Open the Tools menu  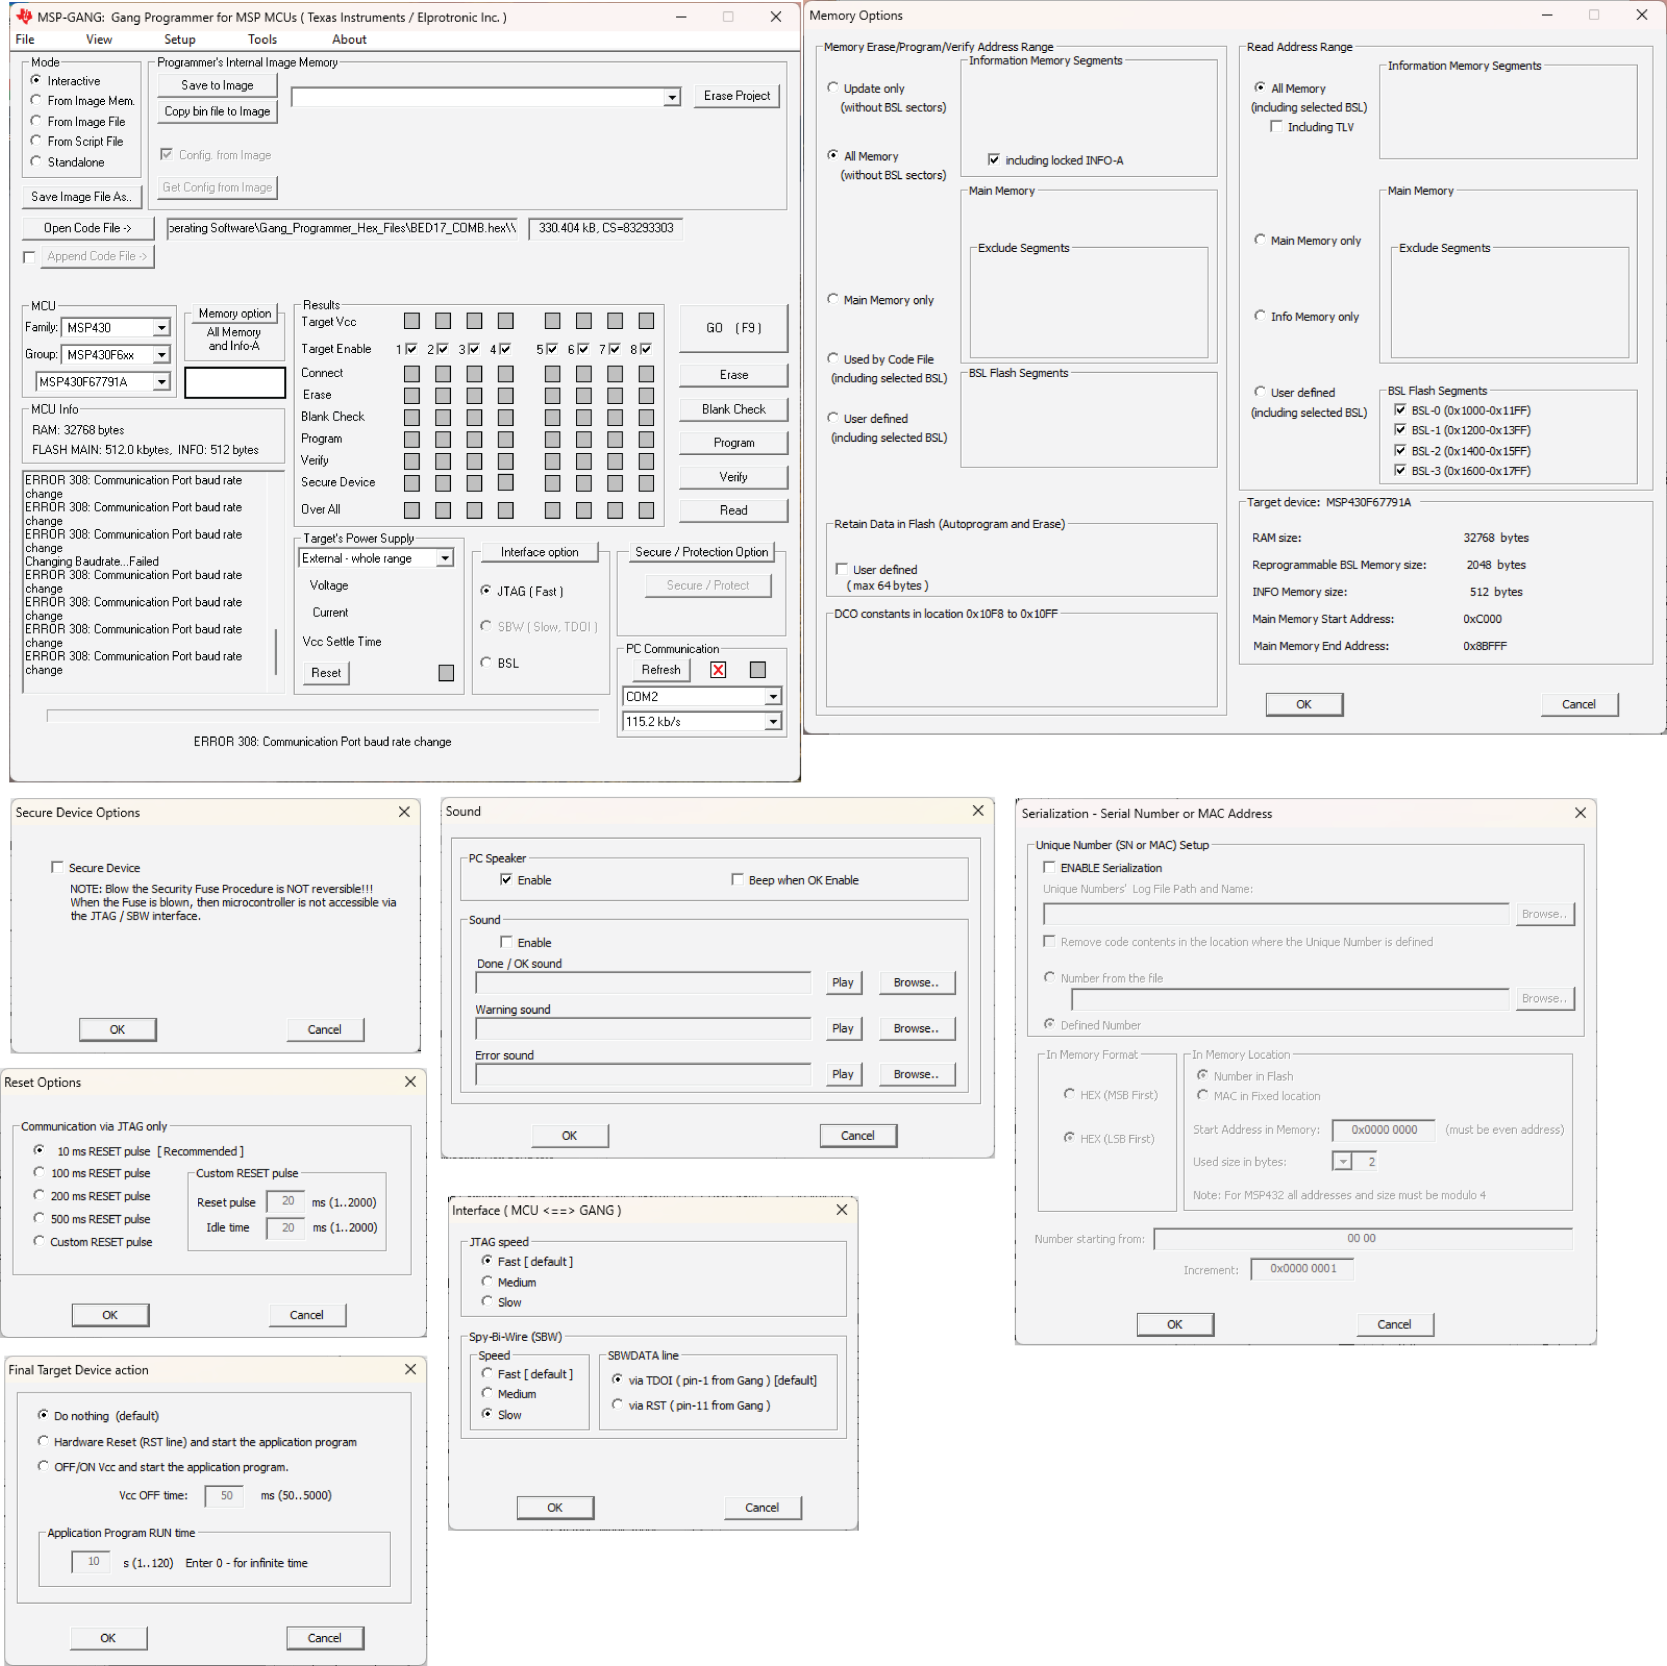coord(263,40)
